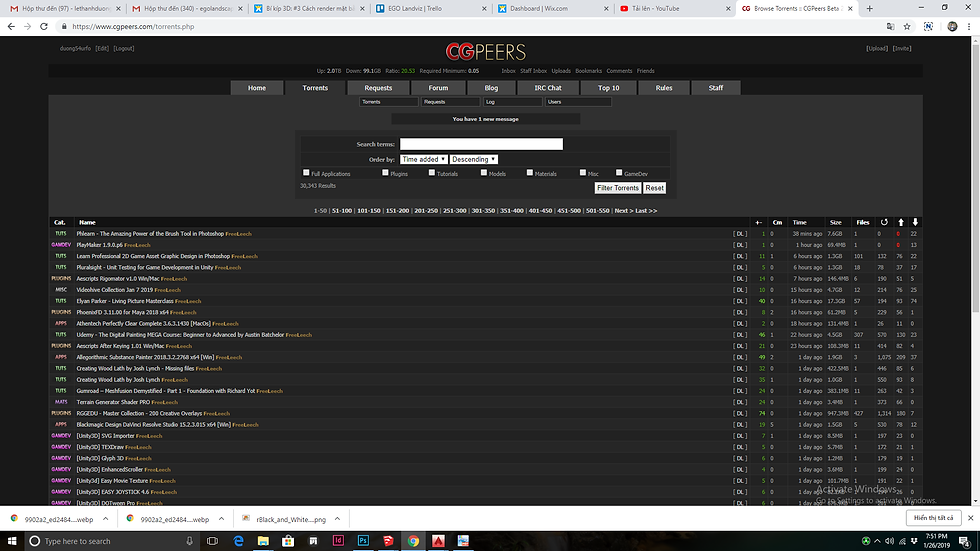Open the Blog navigation tab
980x551 pixels.
(x=491, y=88)
